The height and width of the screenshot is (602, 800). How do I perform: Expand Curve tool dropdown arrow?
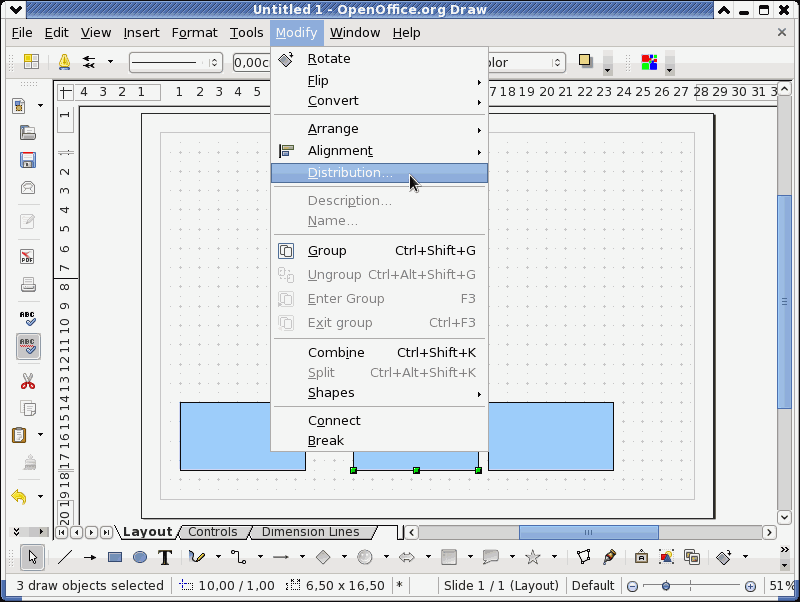tap(218, 557)
